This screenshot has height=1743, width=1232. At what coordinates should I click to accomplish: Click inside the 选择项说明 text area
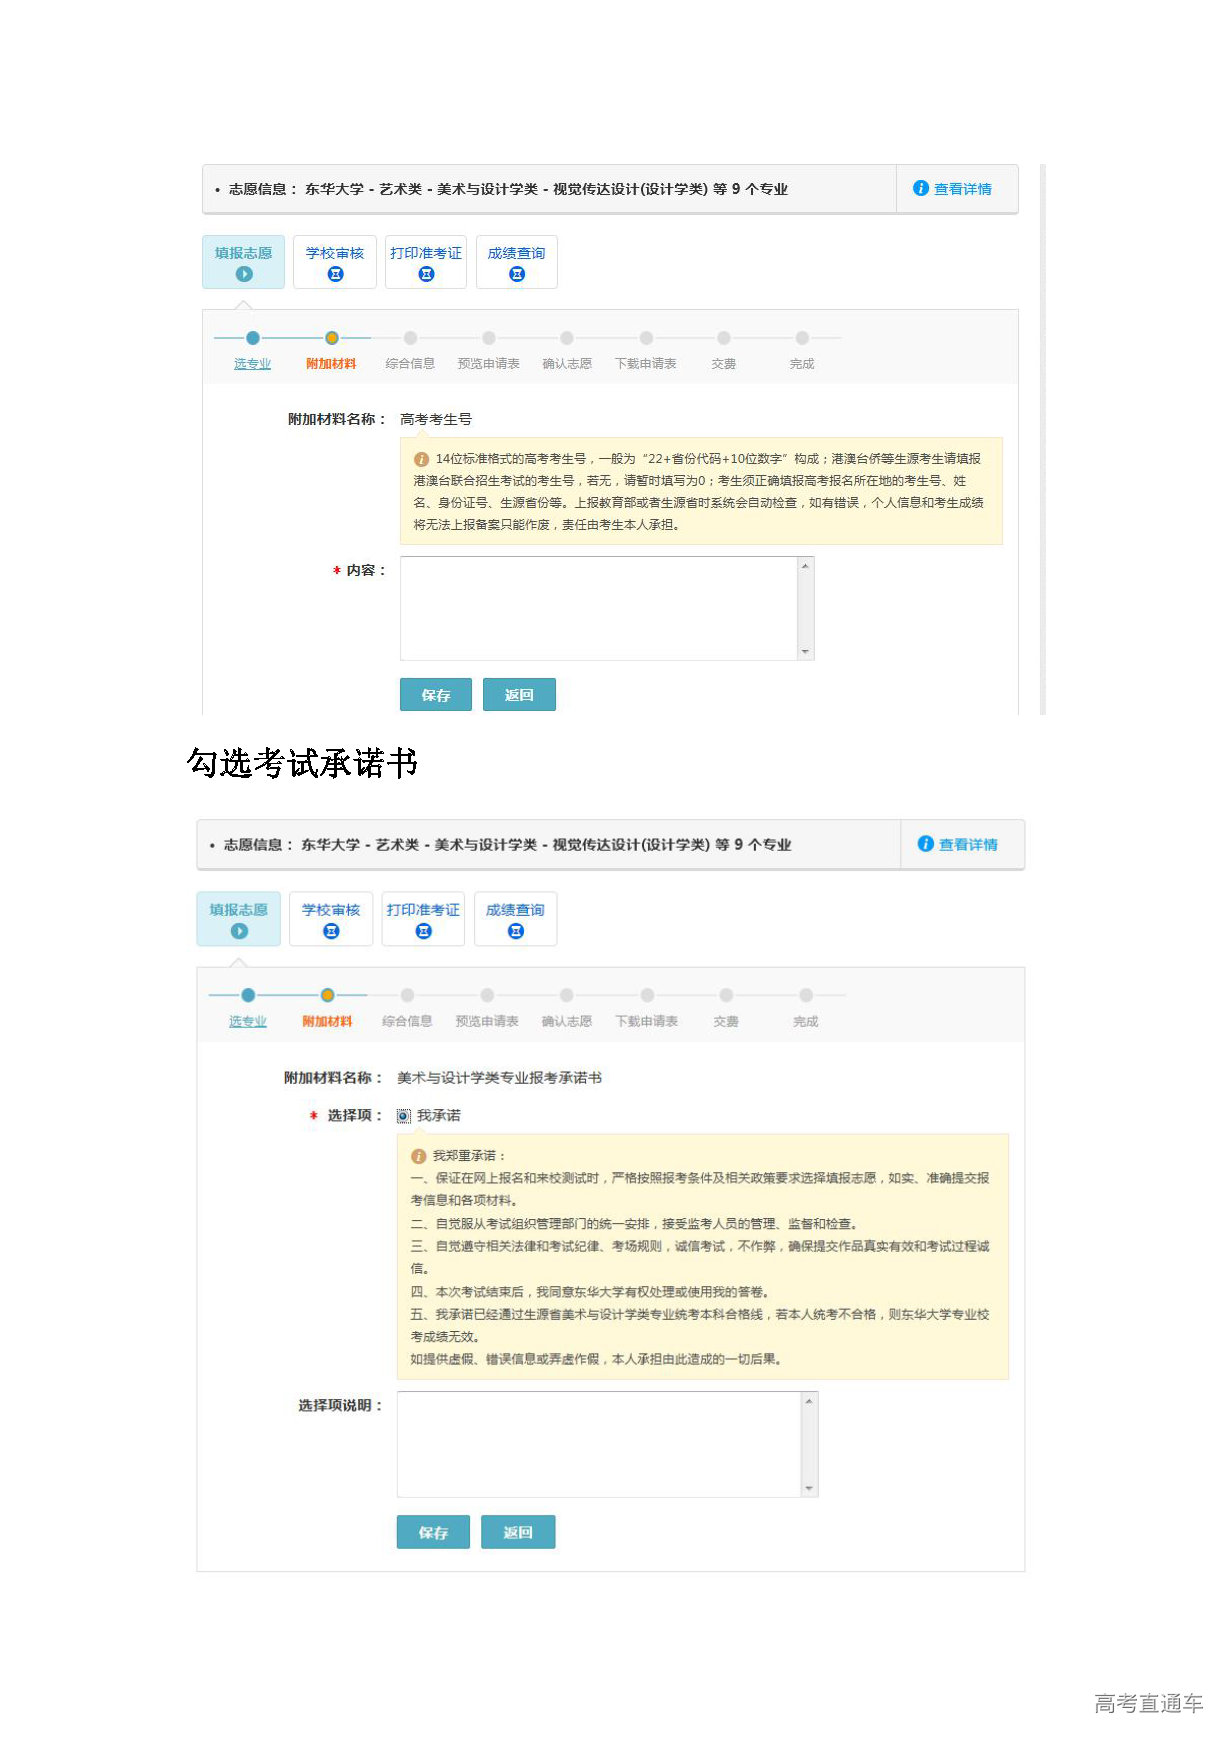(x=599, y=1444)
